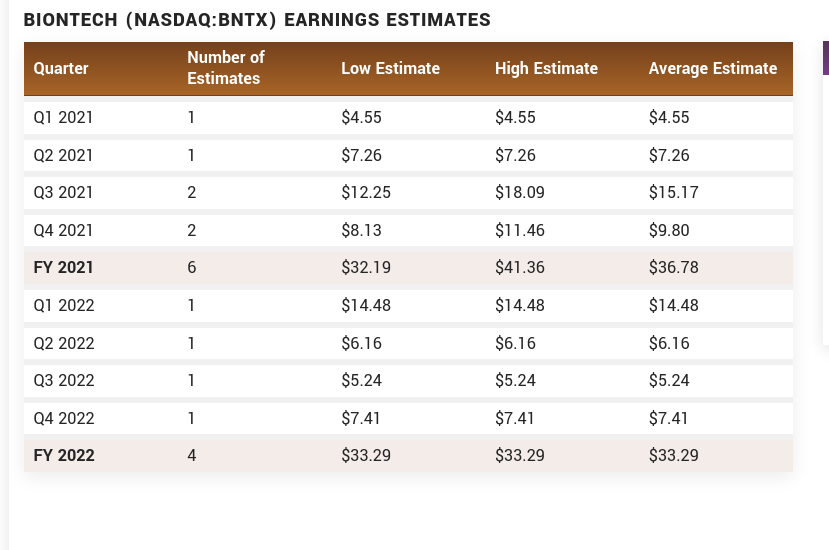
Task: Click the Q4 2022 row label
Action: point(64,419)
